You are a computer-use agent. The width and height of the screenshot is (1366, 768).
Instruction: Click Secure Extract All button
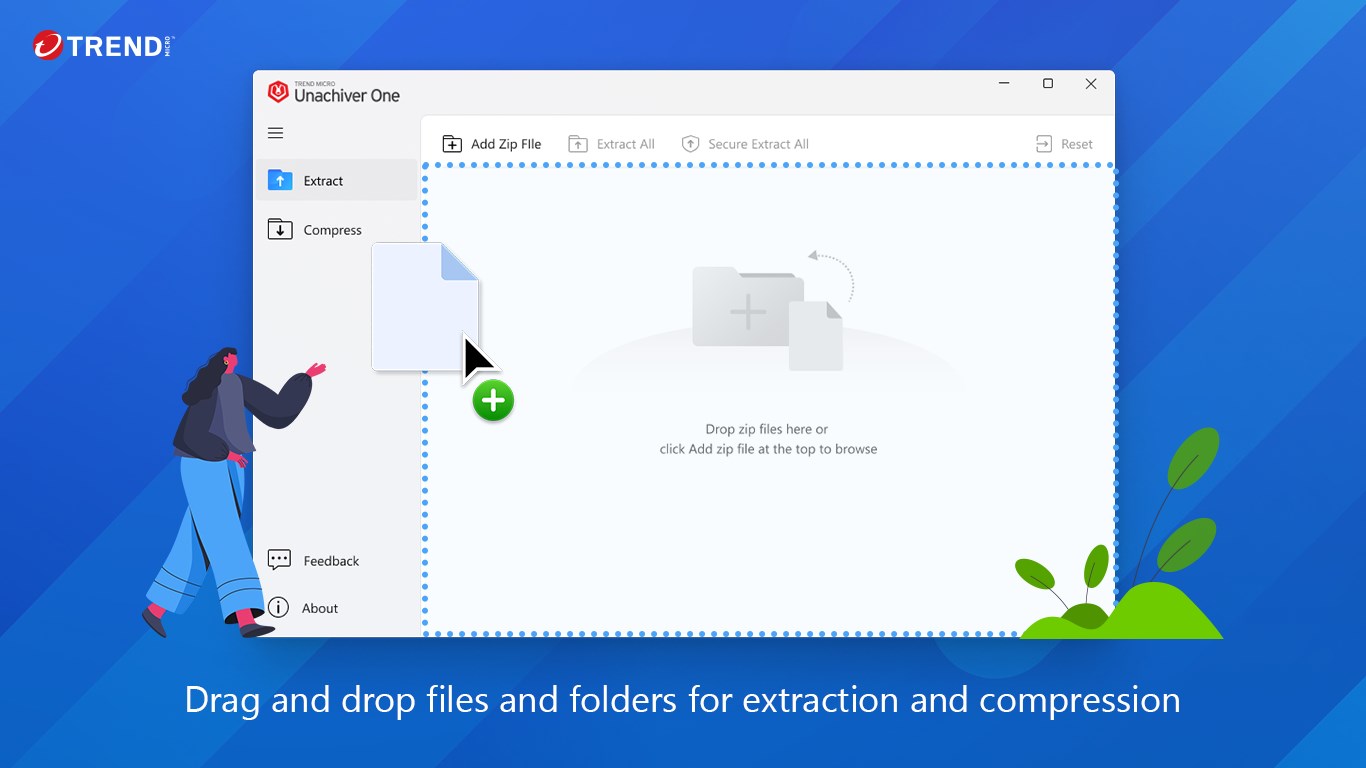[x=746, y=144]
